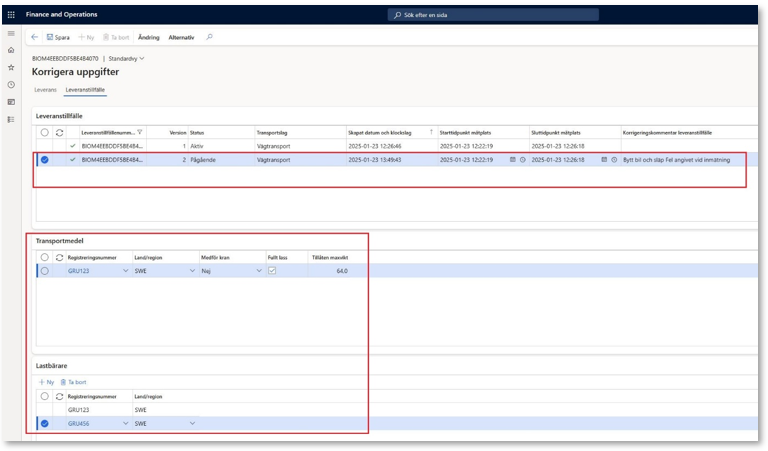Open Standardvy view selector dropdown
Screen dimensions: 768x451
coord(124,59)
